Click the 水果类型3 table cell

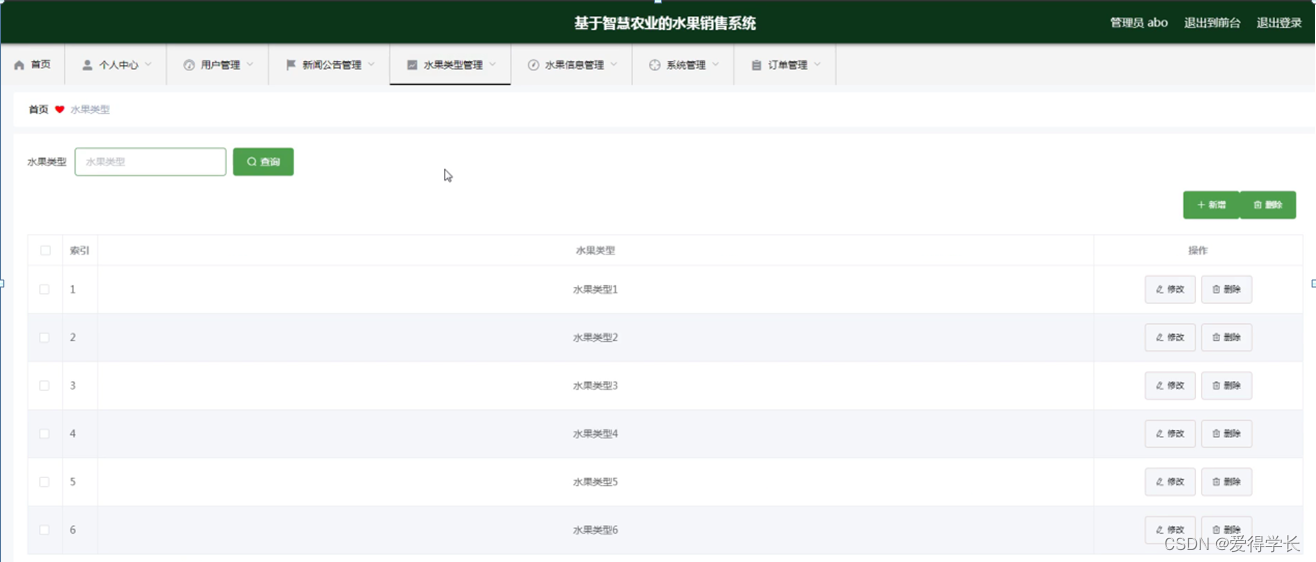pos(595,386)
